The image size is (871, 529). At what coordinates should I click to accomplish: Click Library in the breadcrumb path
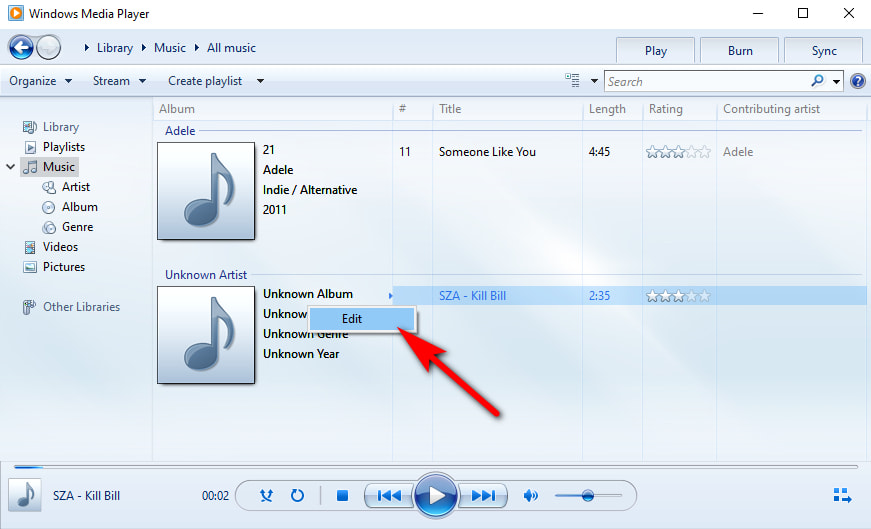click(114, 48)
